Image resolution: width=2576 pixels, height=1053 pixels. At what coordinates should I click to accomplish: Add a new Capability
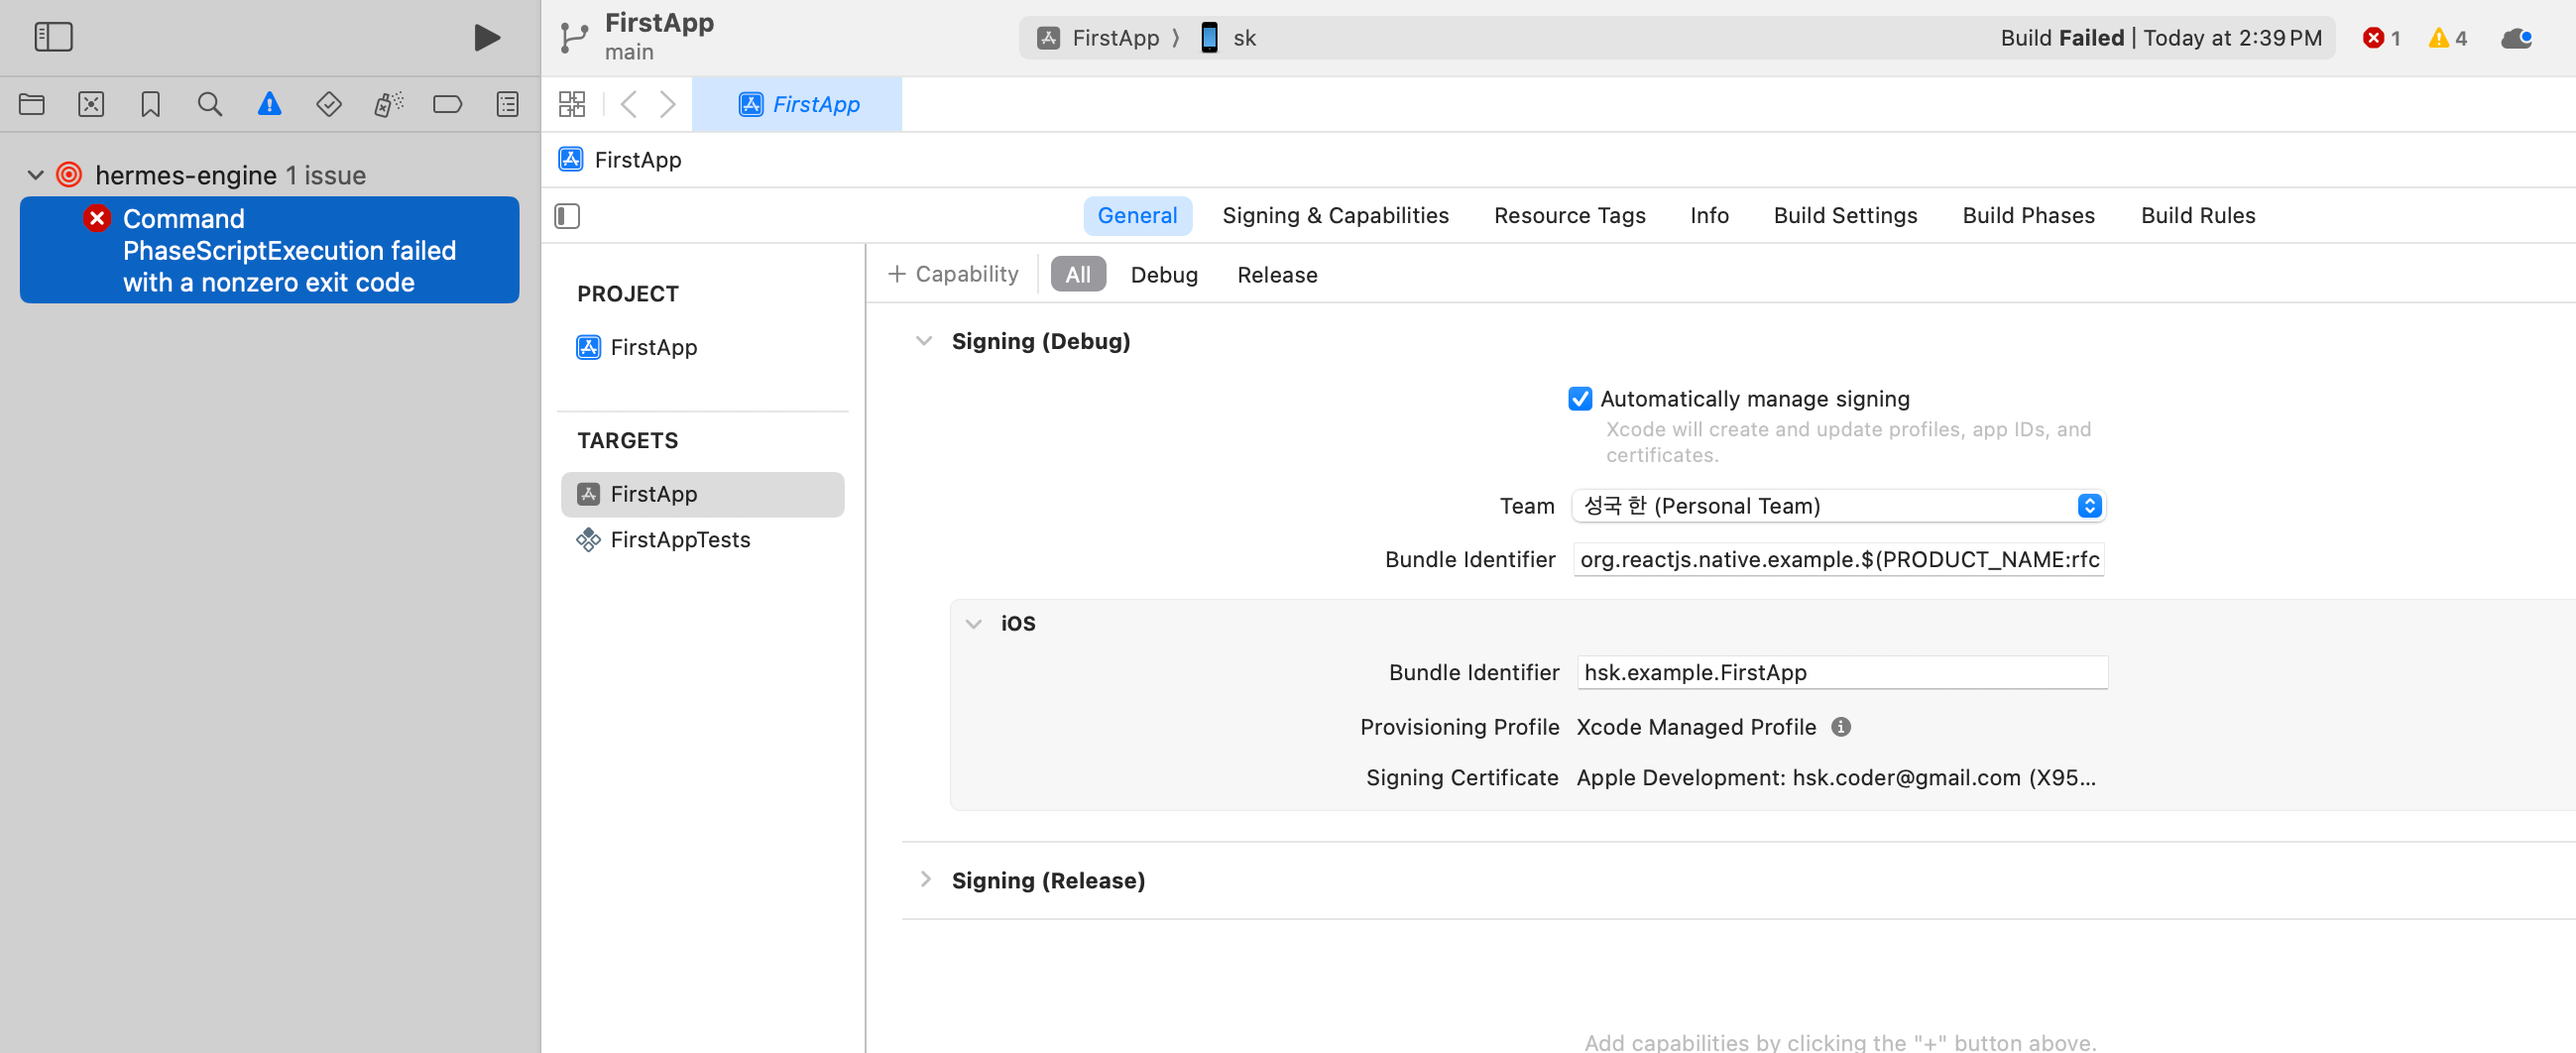click(953, 274)
